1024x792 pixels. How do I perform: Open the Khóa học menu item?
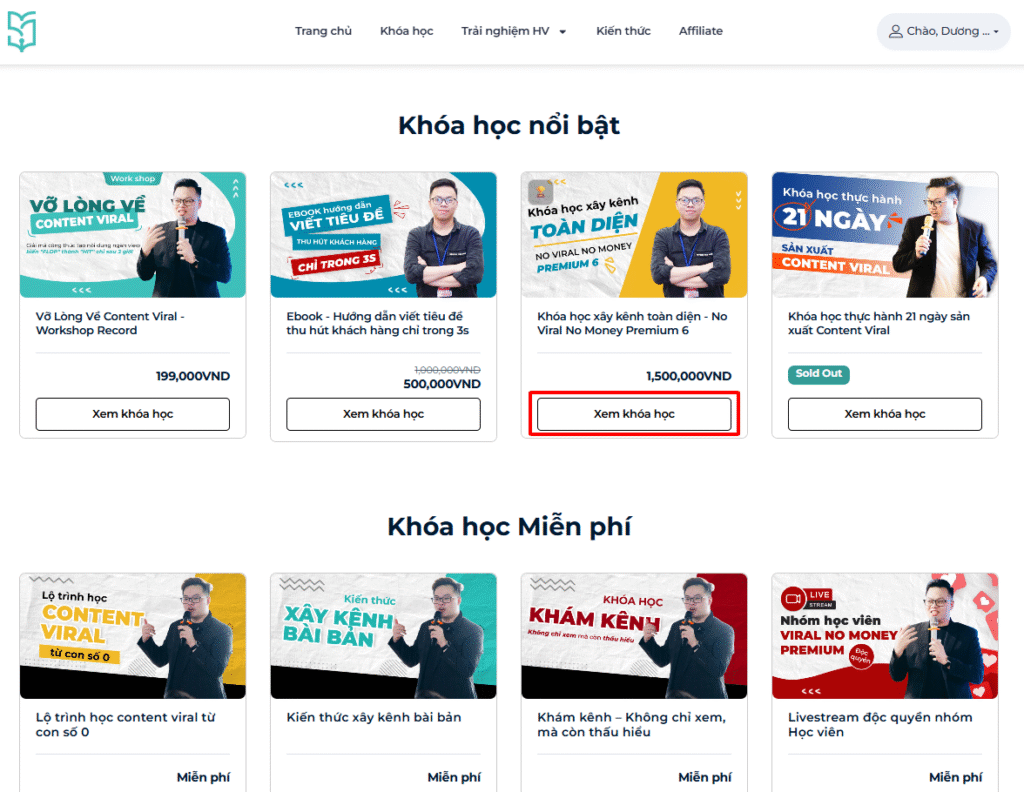pyautogui.click(x=406, y=31)
